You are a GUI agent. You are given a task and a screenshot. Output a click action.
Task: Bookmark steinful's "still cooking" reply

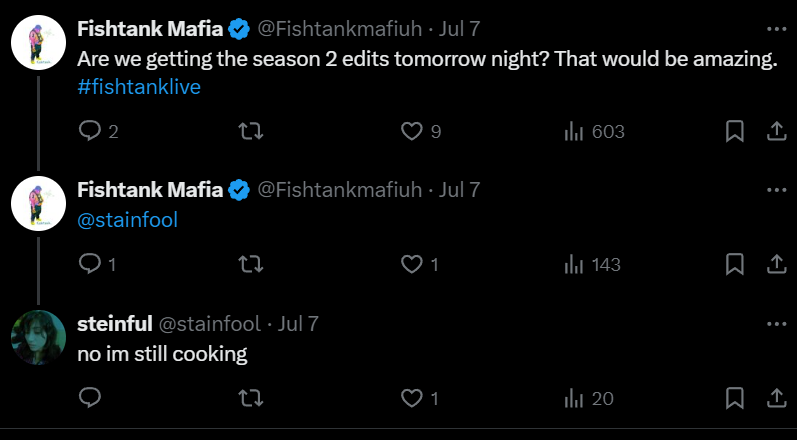[734, 398]
